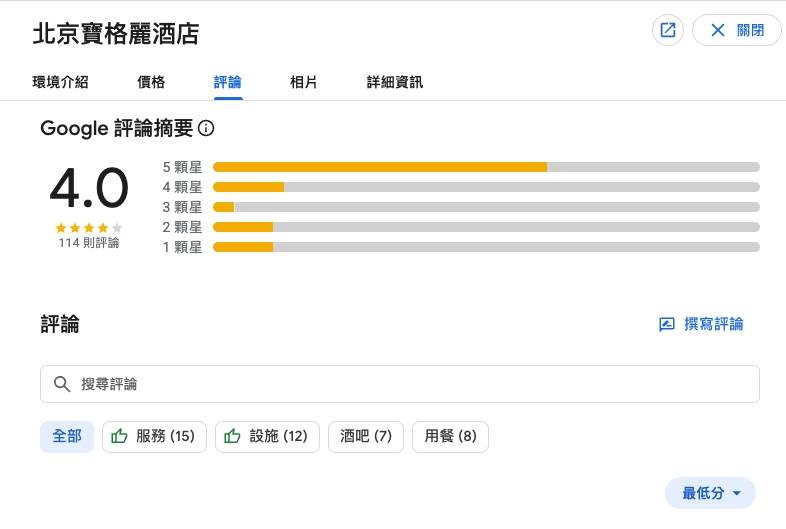Image resolution: width=786 pixels, height=529 pixels.
Task: Filter reviews by 酒吧 (7)
Action: [366, 436]
